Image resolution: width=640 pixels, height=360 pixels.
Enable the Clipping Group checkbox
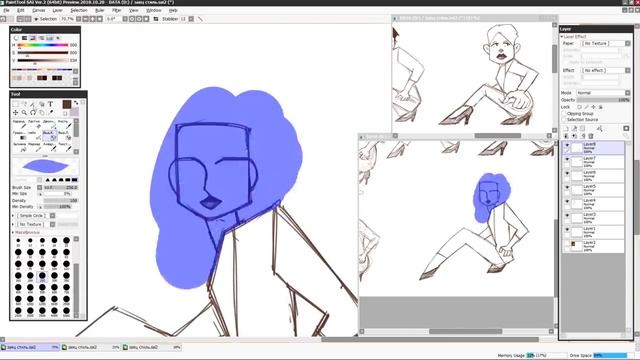pyautogui.click(x=564, y=113)
